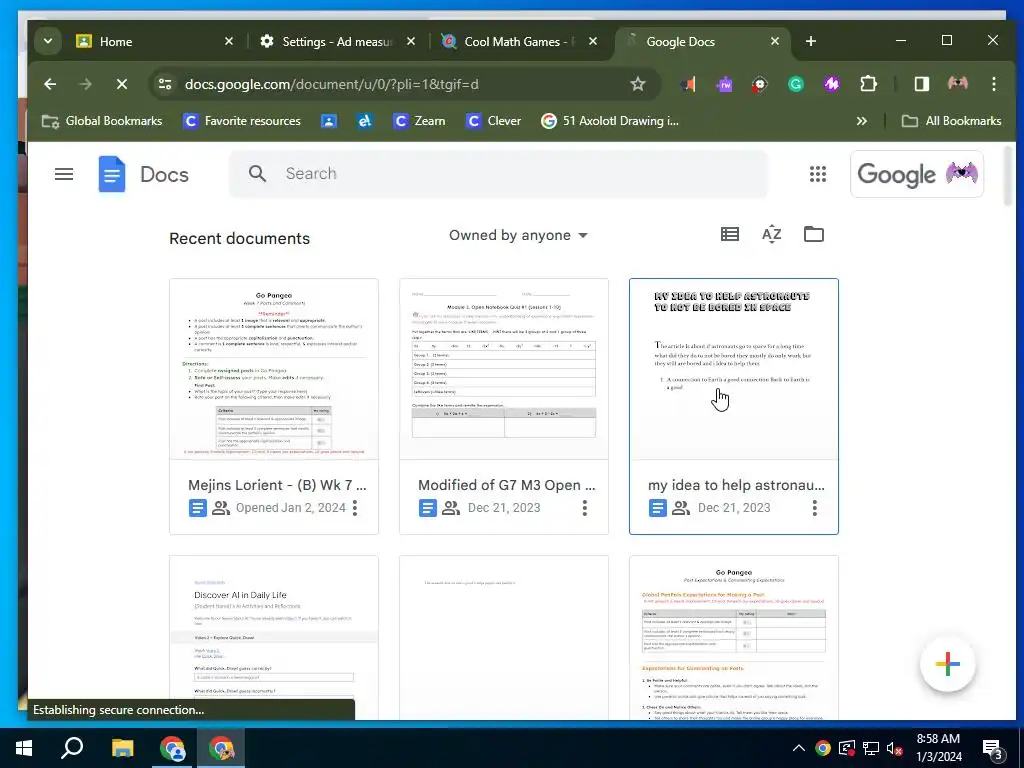Click the Grammarly extension icon
1024x768 pixels.
coord(795,84)
